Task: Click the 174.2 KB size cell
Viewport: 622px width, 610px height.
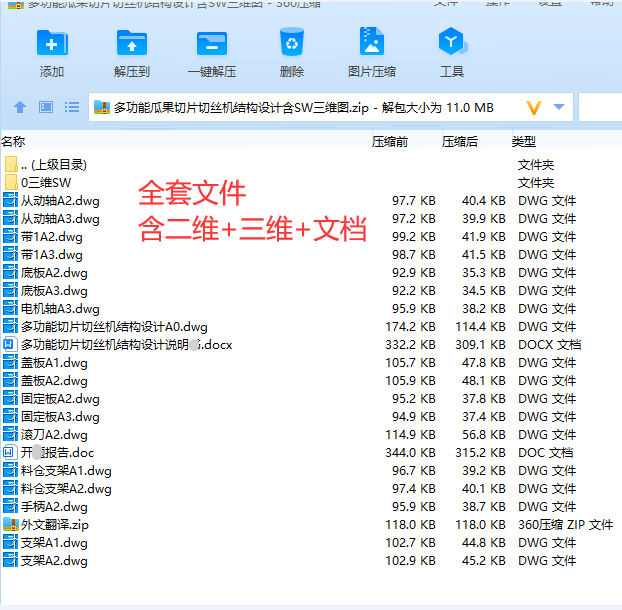Action: (410, 327)
